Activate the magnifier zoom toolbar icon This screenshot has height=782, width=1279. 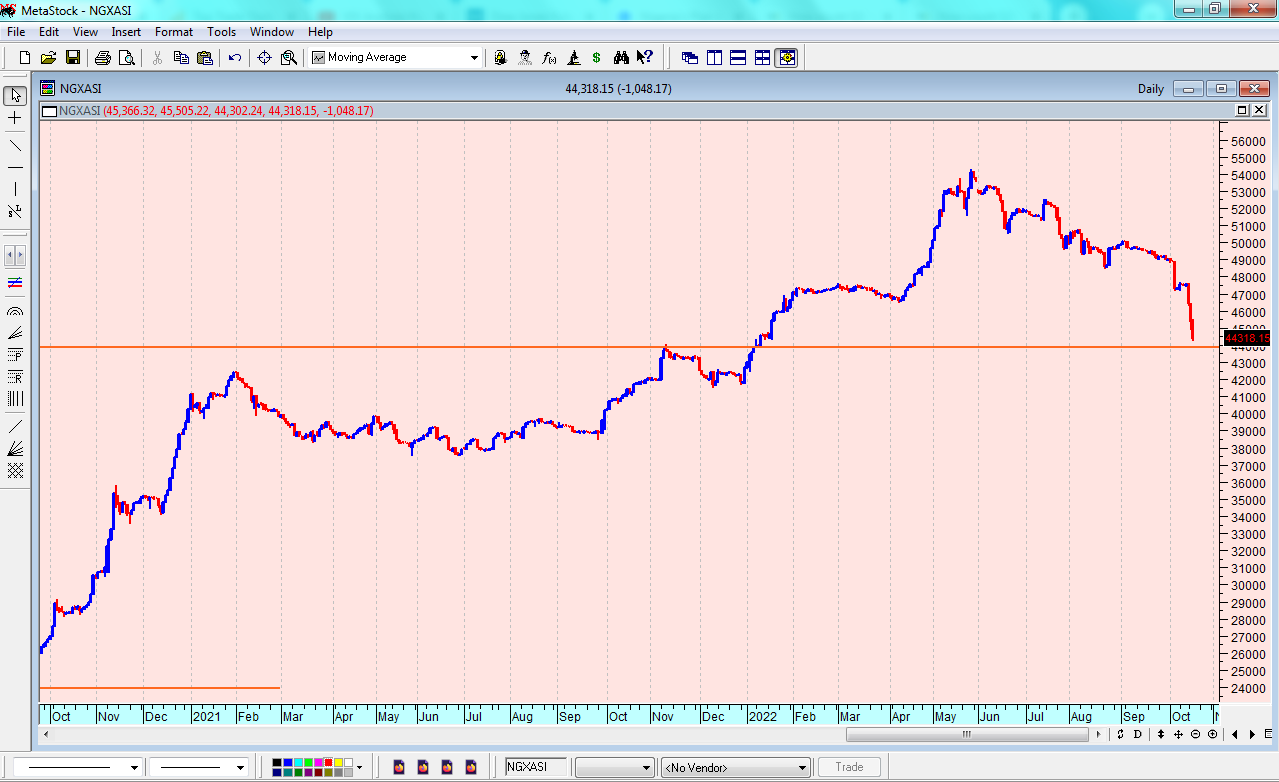(x=289, y=58)
